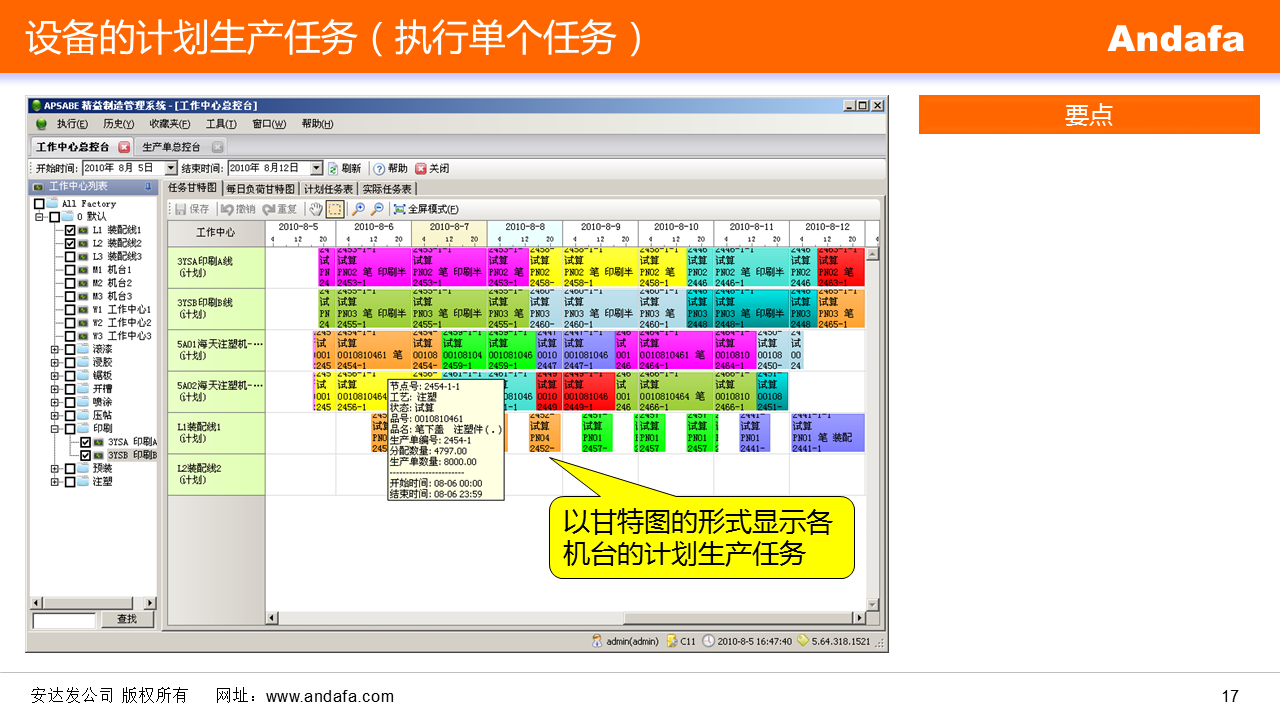Open the 结束时间 date dropdown
1280x720 pixels.
[x=317, y=169]
